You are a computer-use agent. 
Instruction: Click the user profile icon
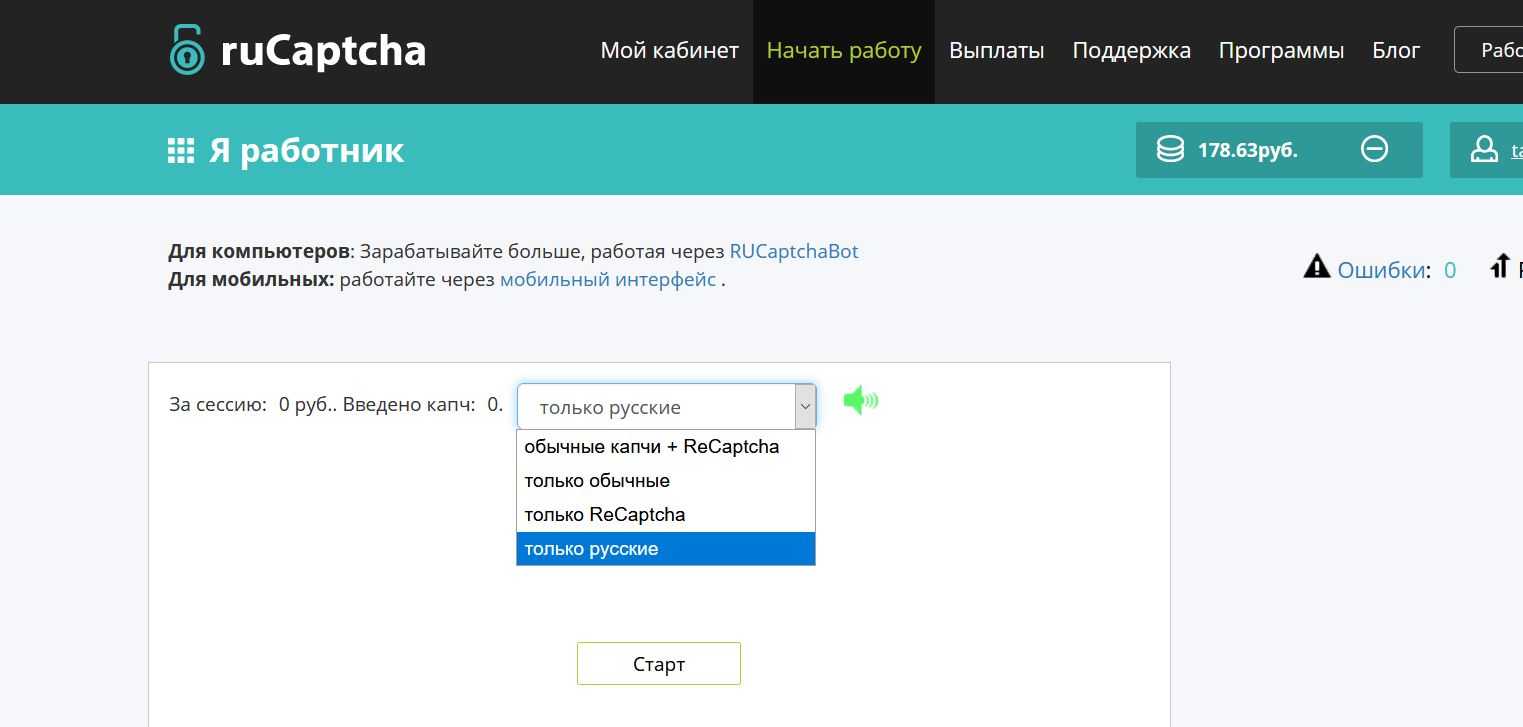(x=1484, y=150)
